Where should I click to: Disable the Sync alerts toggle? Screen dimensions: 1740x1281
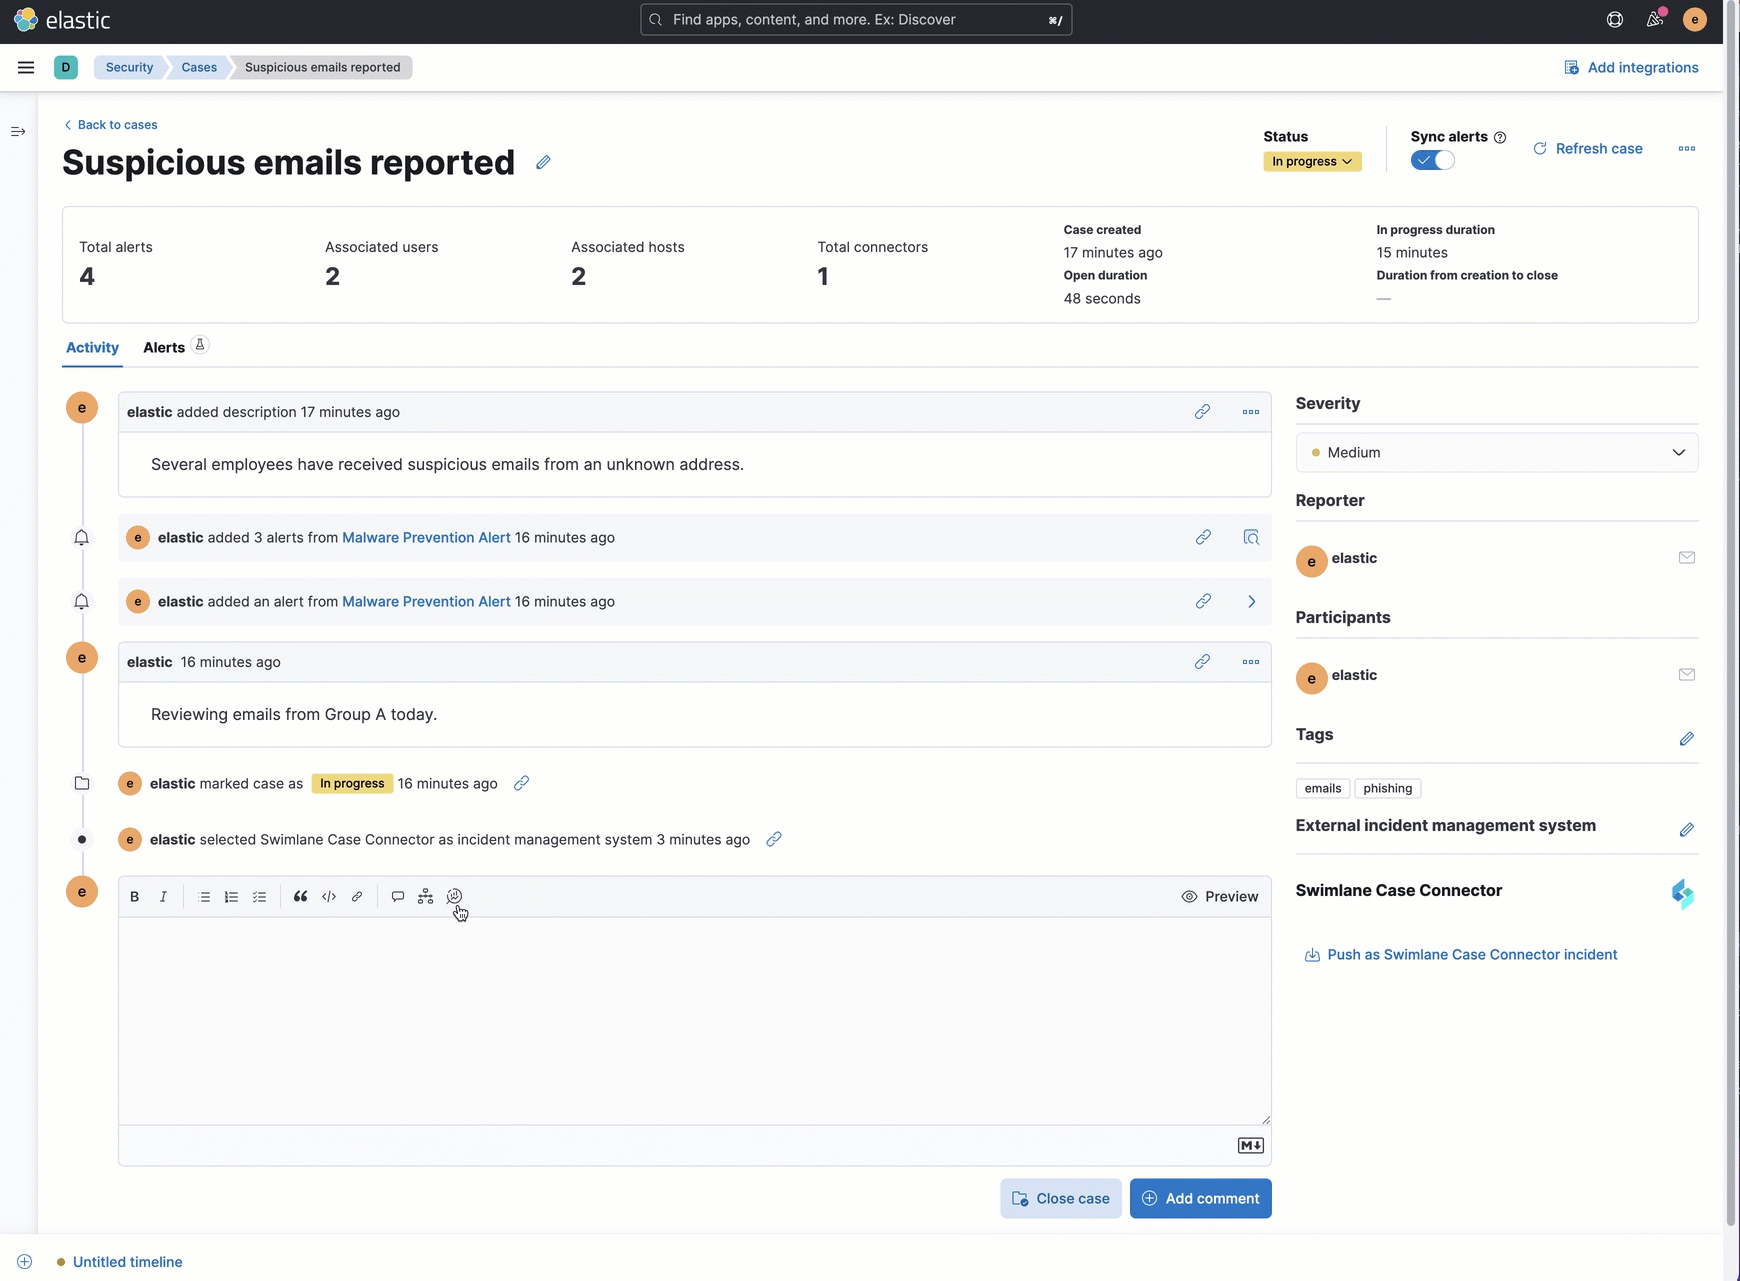click(x=1432, y=160)
